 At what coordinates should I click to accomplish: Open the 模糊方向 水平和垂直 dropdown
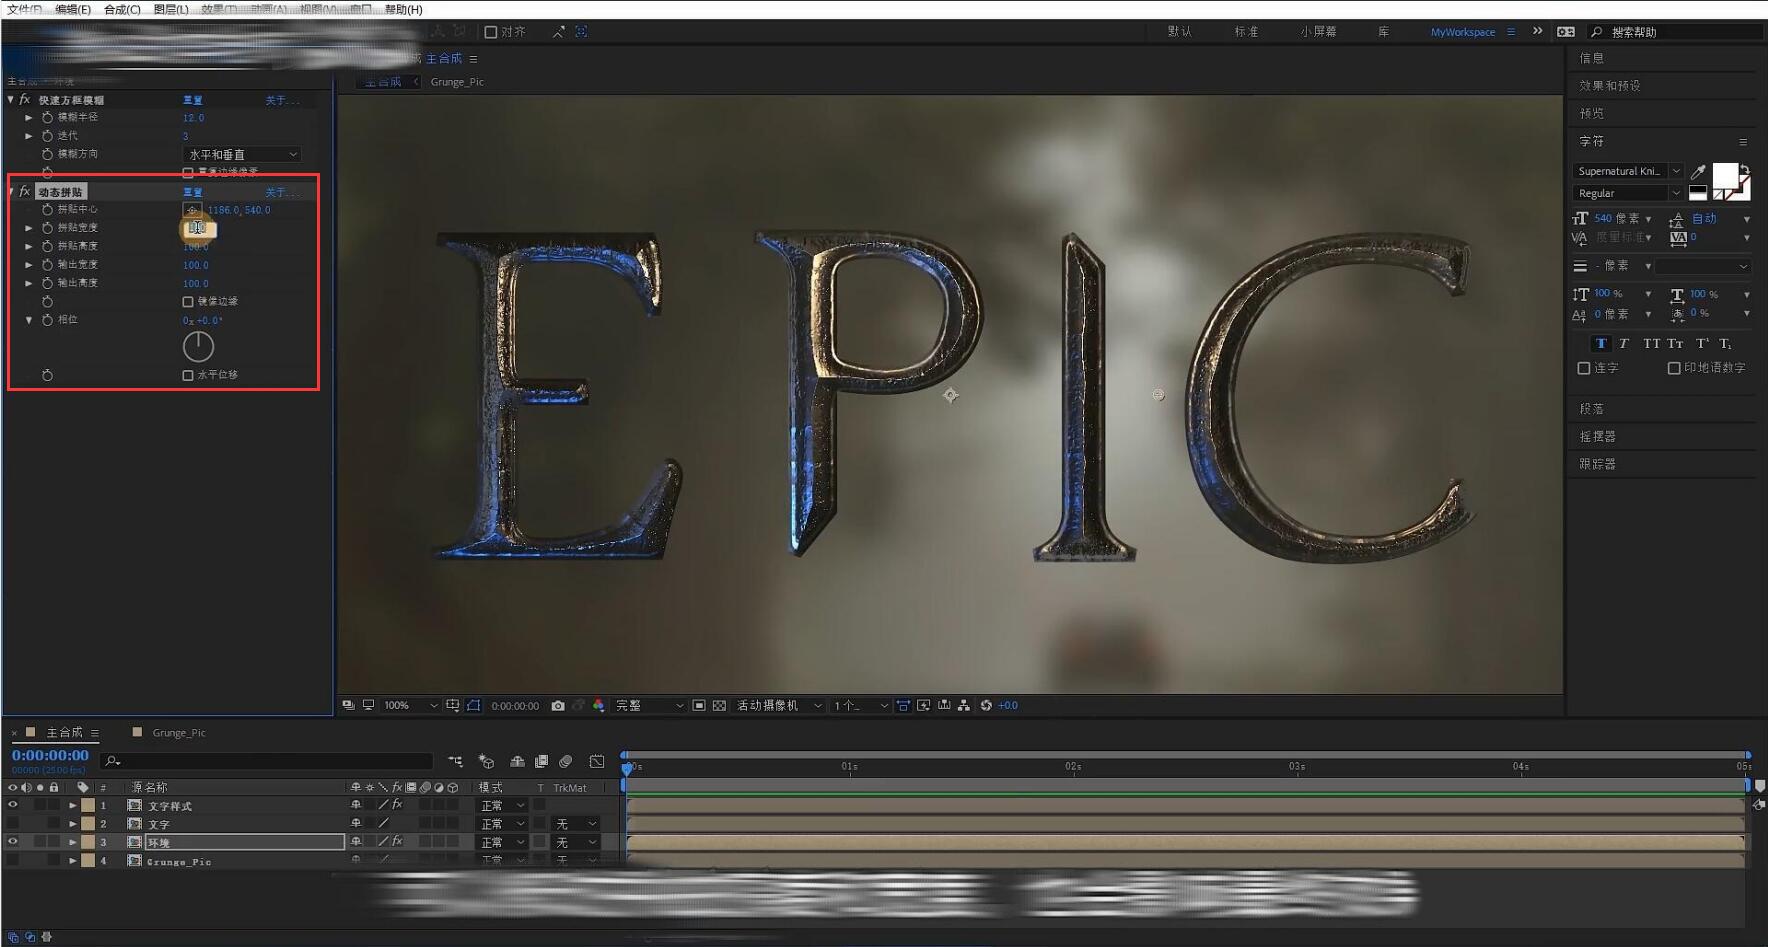242,155
